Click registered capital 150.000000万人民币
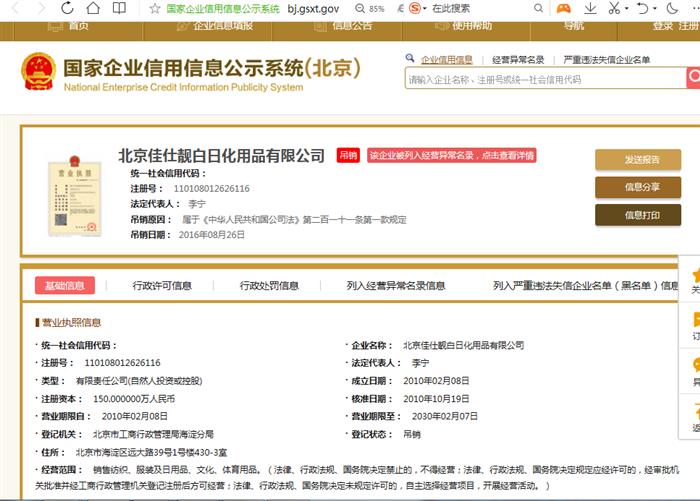The image size is (700, 501). [x=134, y=399]
